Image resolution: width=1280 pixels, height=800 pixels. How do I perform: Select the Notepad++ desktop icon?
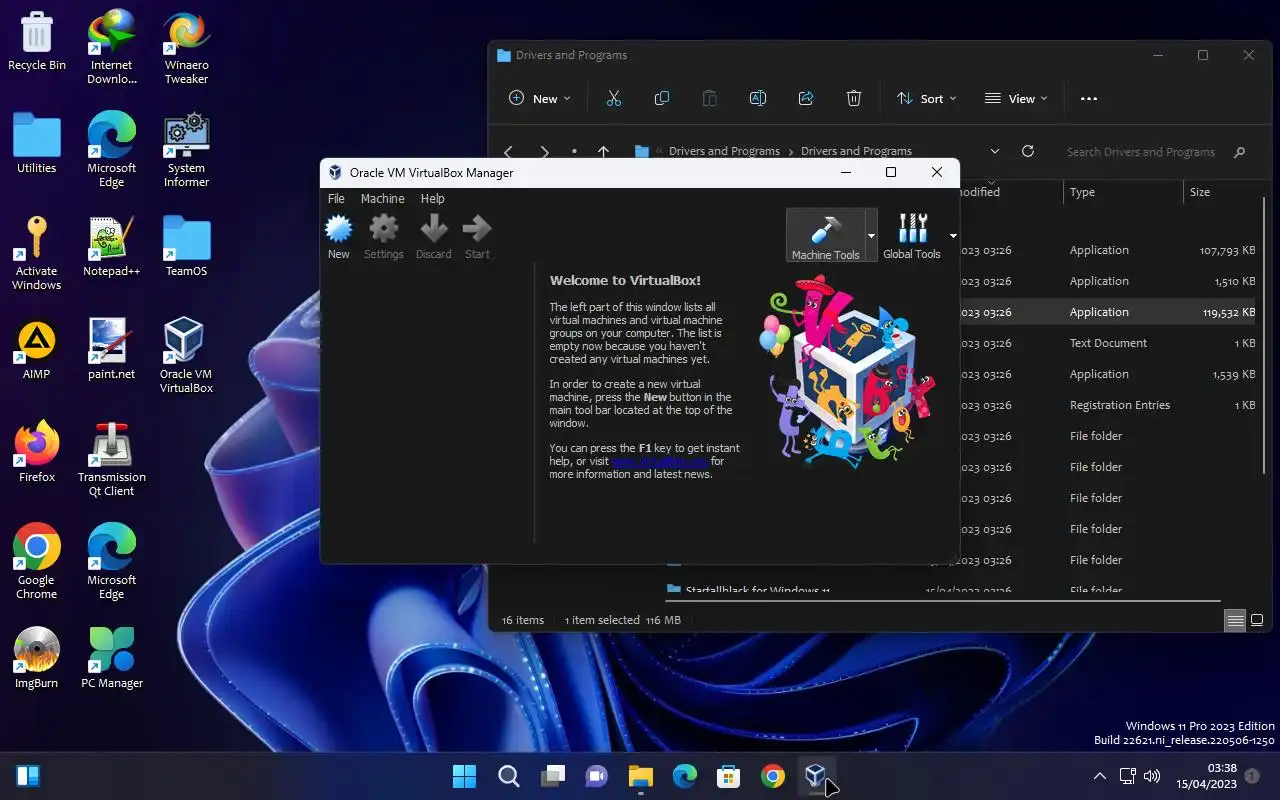(x=111, y=247)
